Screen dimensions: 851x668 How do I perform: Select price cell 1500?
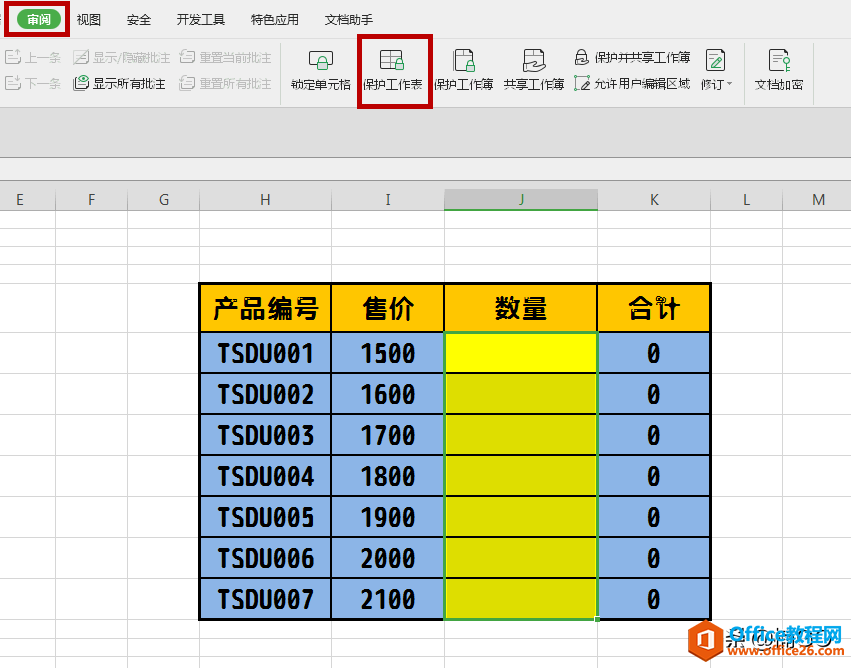388,353
